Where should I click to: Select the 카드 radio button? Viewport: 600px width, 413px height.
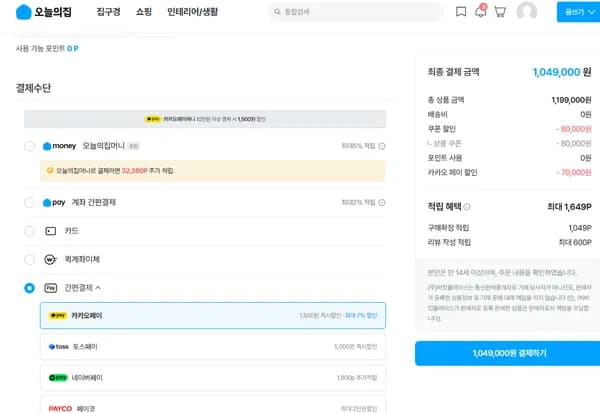[x=29, y=231]
